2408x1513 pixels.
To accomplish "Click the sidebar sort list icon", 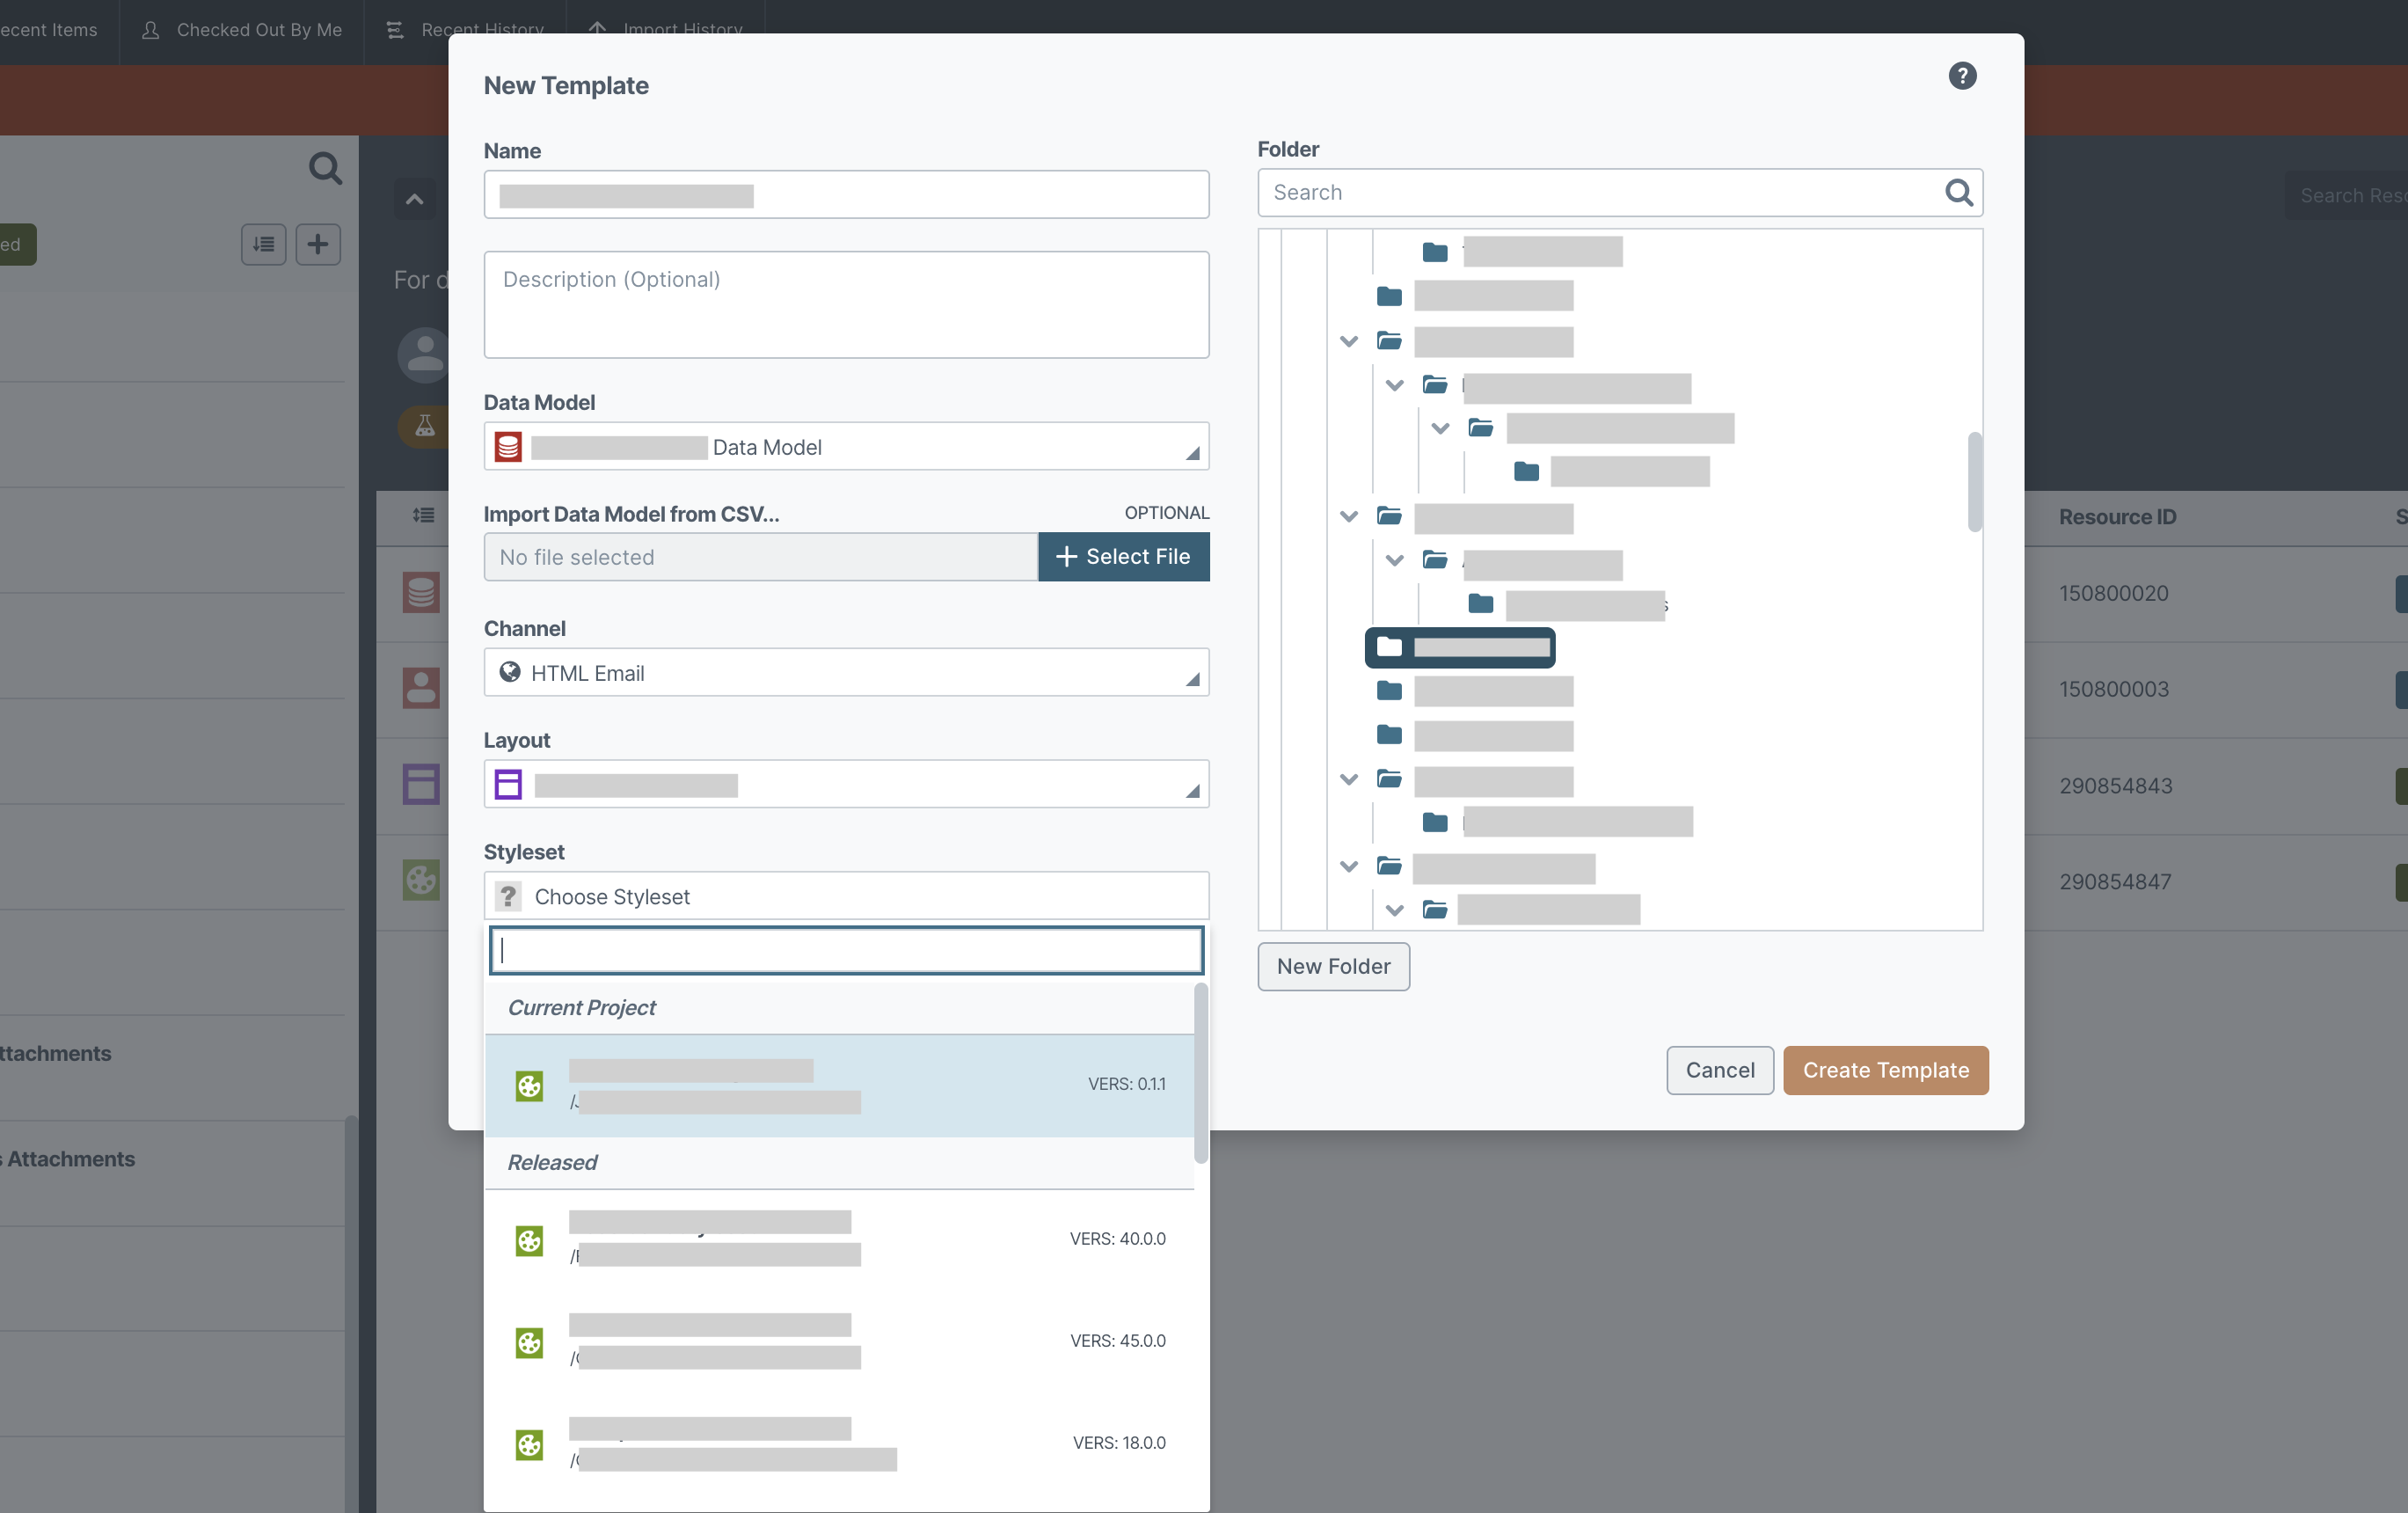I will 264,244.
